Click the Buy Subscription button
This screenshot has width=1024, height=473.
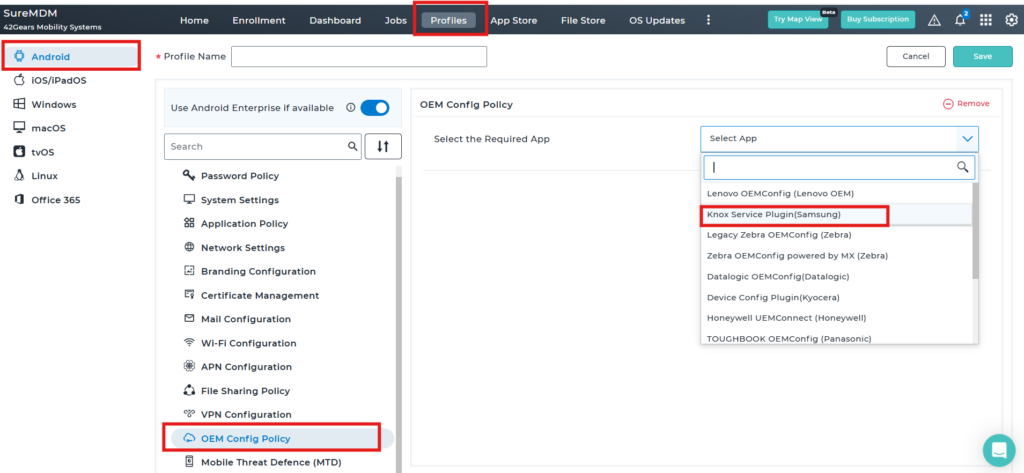tap(878, 20)
